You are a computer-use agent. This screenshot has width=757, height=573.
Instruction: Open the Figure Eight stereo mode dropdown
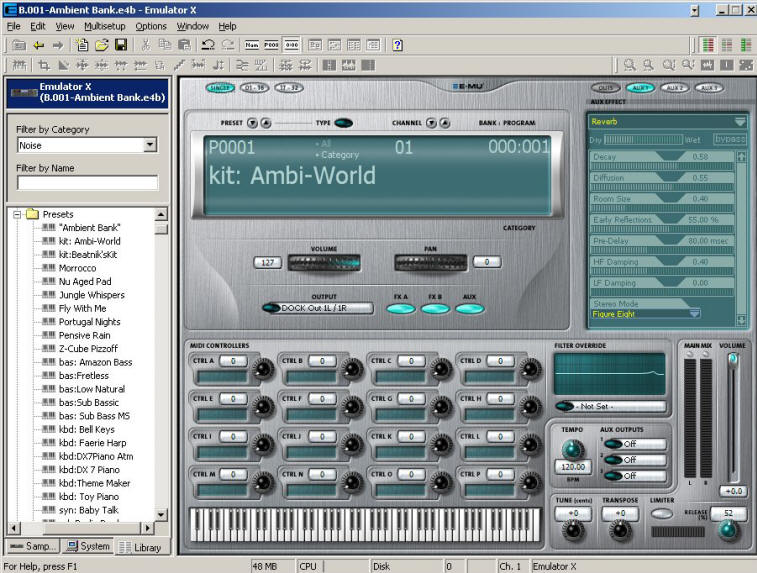[694, 314]
